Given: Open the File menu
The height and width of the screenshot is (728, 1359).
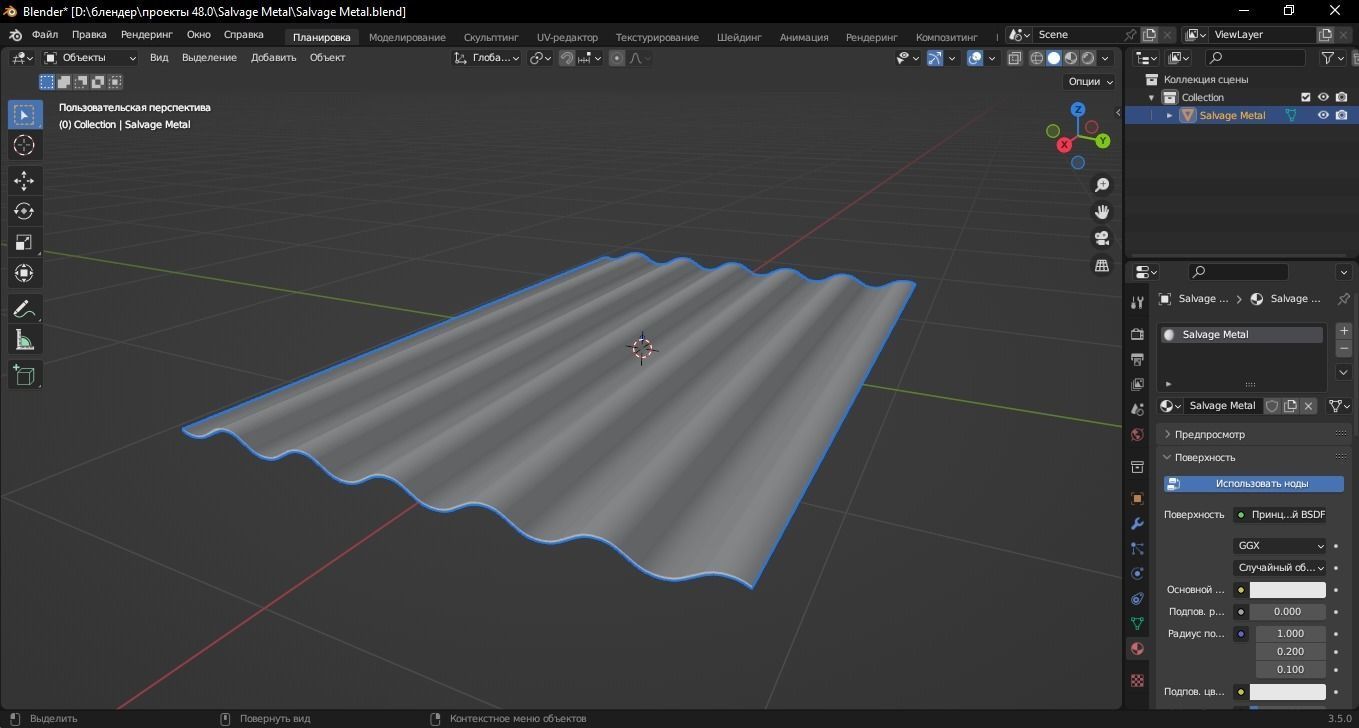Looking at the screenshot, I should coord(45,35).
